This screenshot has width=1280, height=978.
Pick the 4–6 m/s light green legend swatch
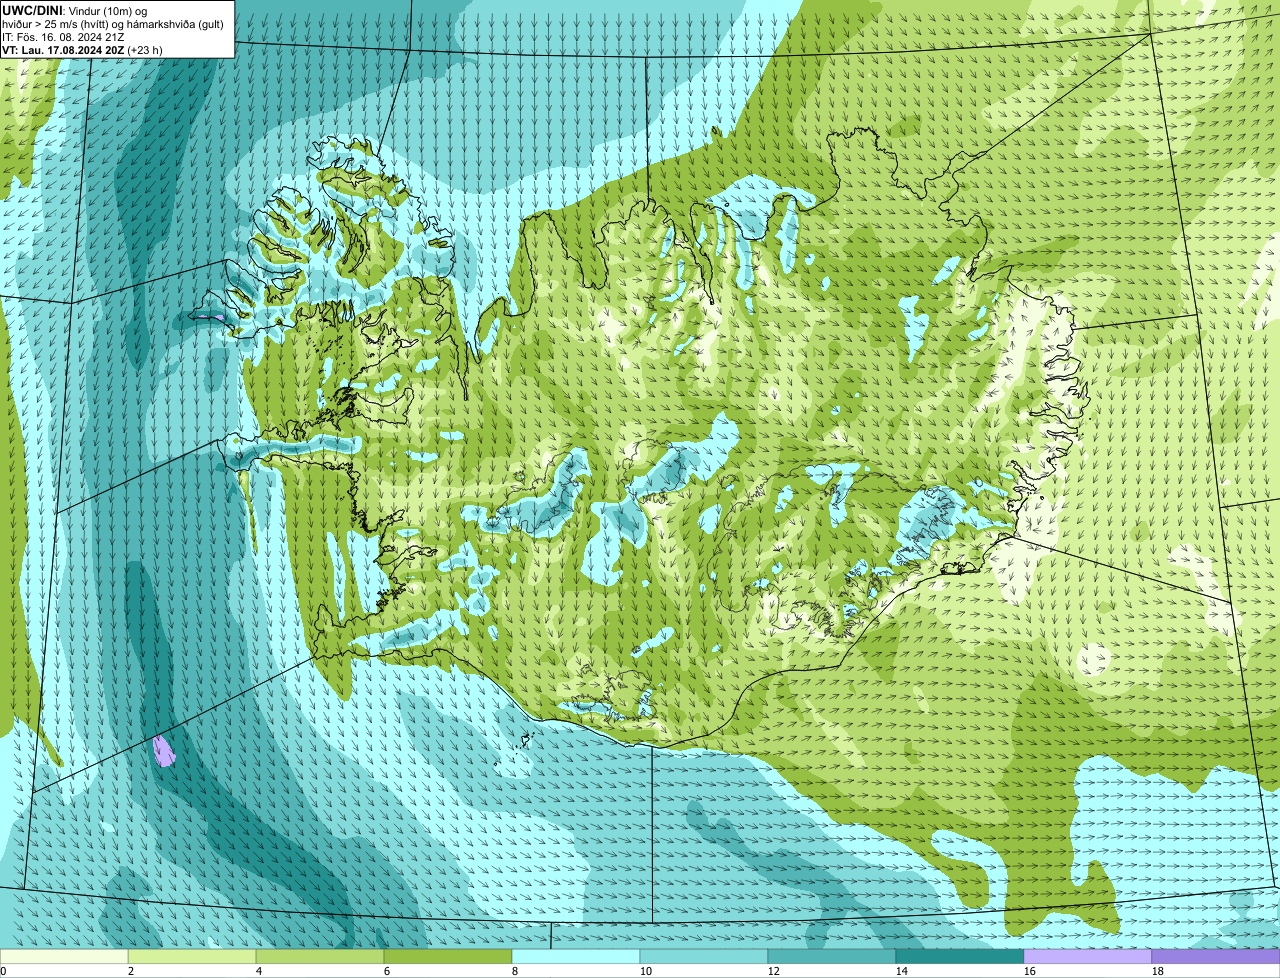[320, 957]
